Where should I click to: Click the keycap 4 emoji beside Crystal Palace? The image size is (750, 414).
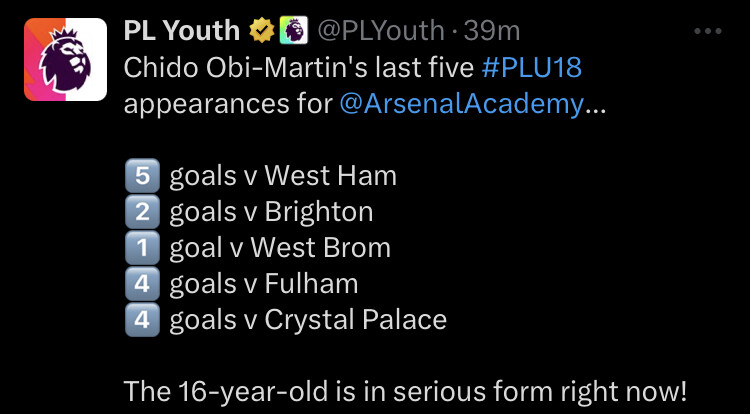click(x=142, y=319)
